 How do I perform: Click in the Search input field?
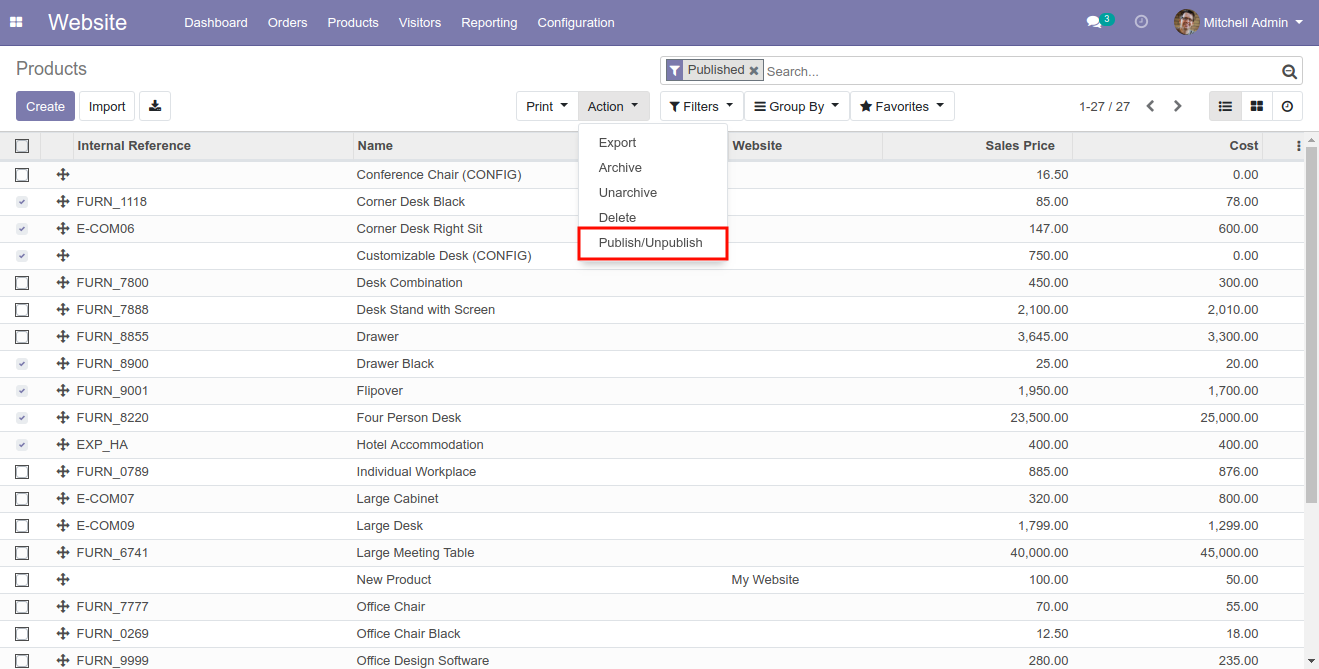click(x=1020, y=71)
